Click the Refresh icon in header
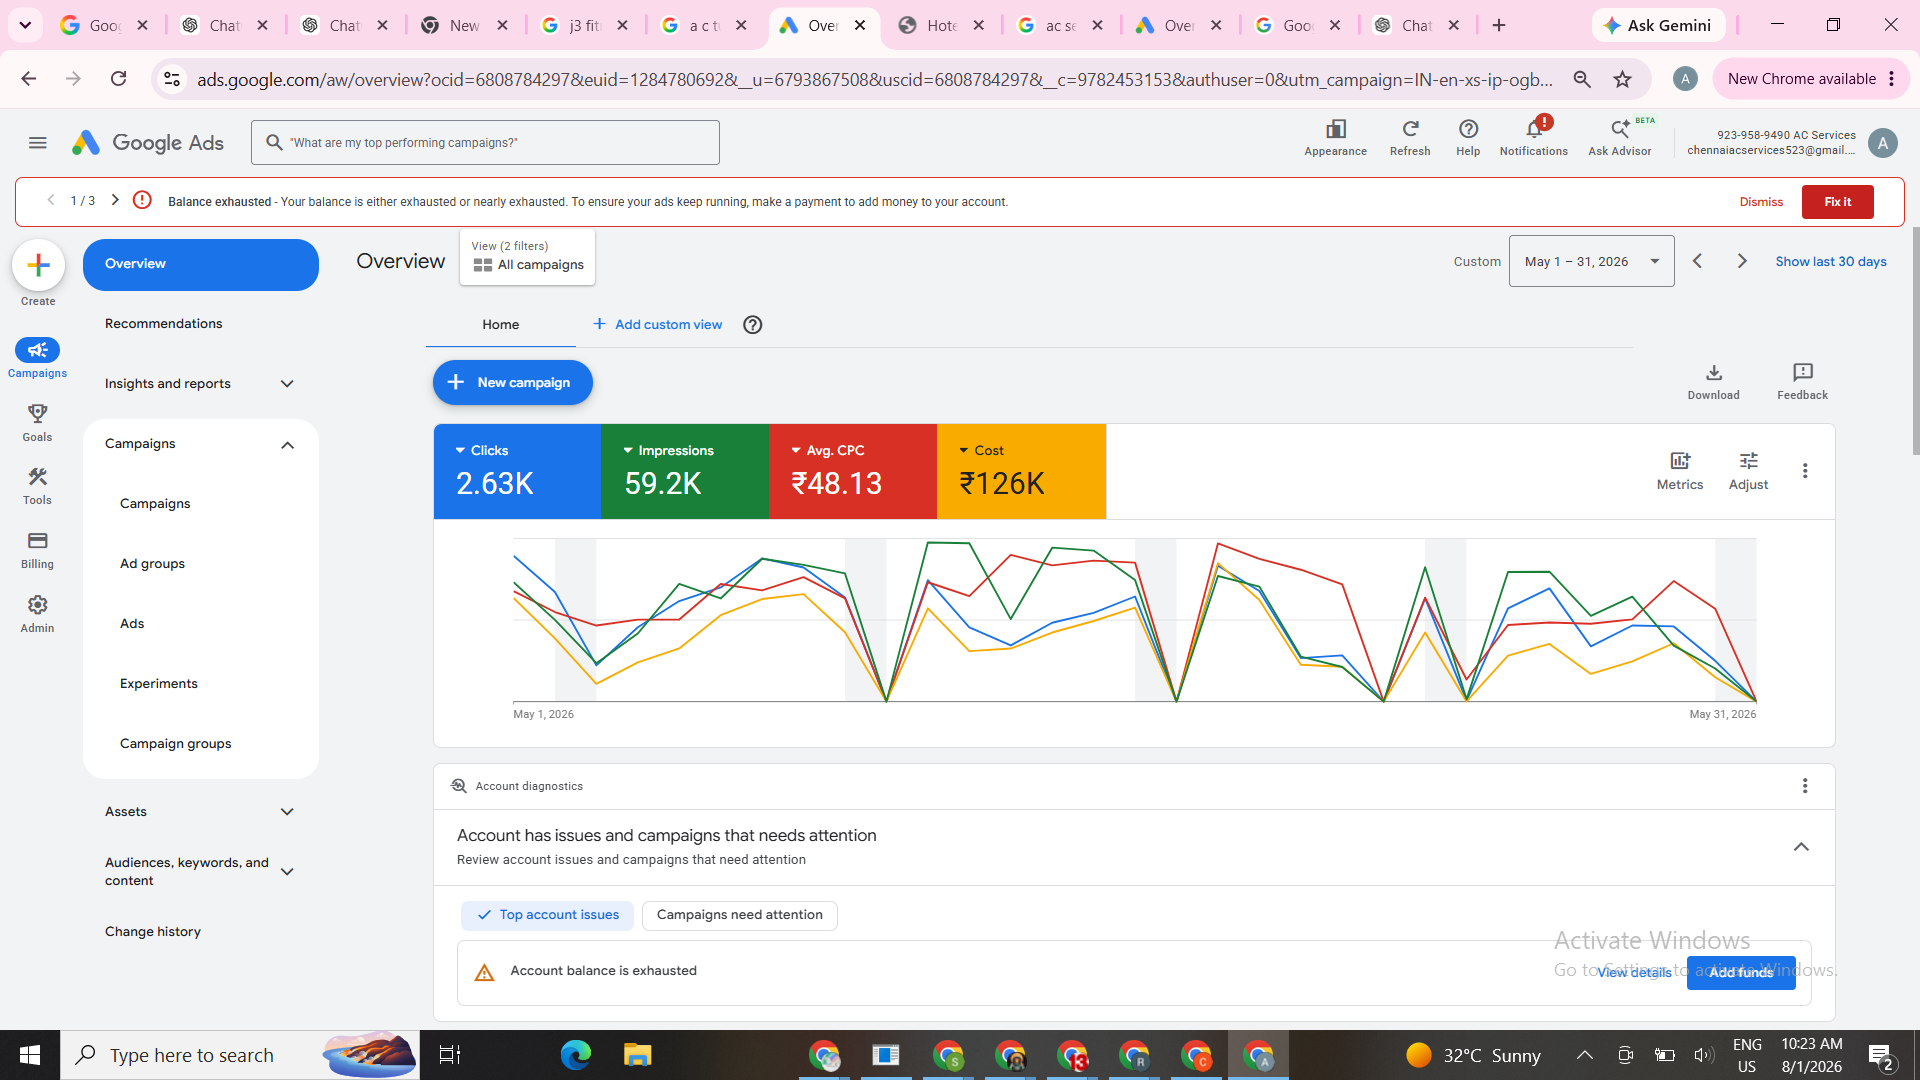The image size is (1920, 1080). pos(1410,138)
